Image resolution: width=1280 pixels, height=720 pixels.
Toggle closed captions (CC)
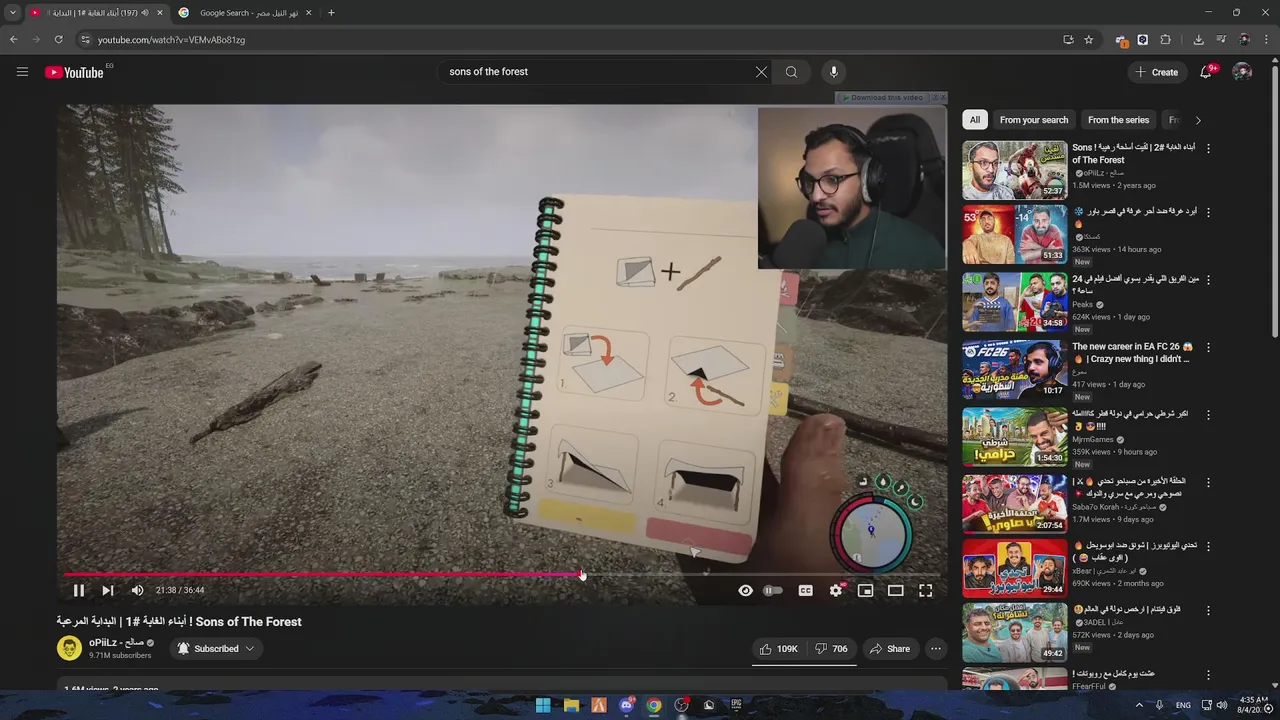805,591
